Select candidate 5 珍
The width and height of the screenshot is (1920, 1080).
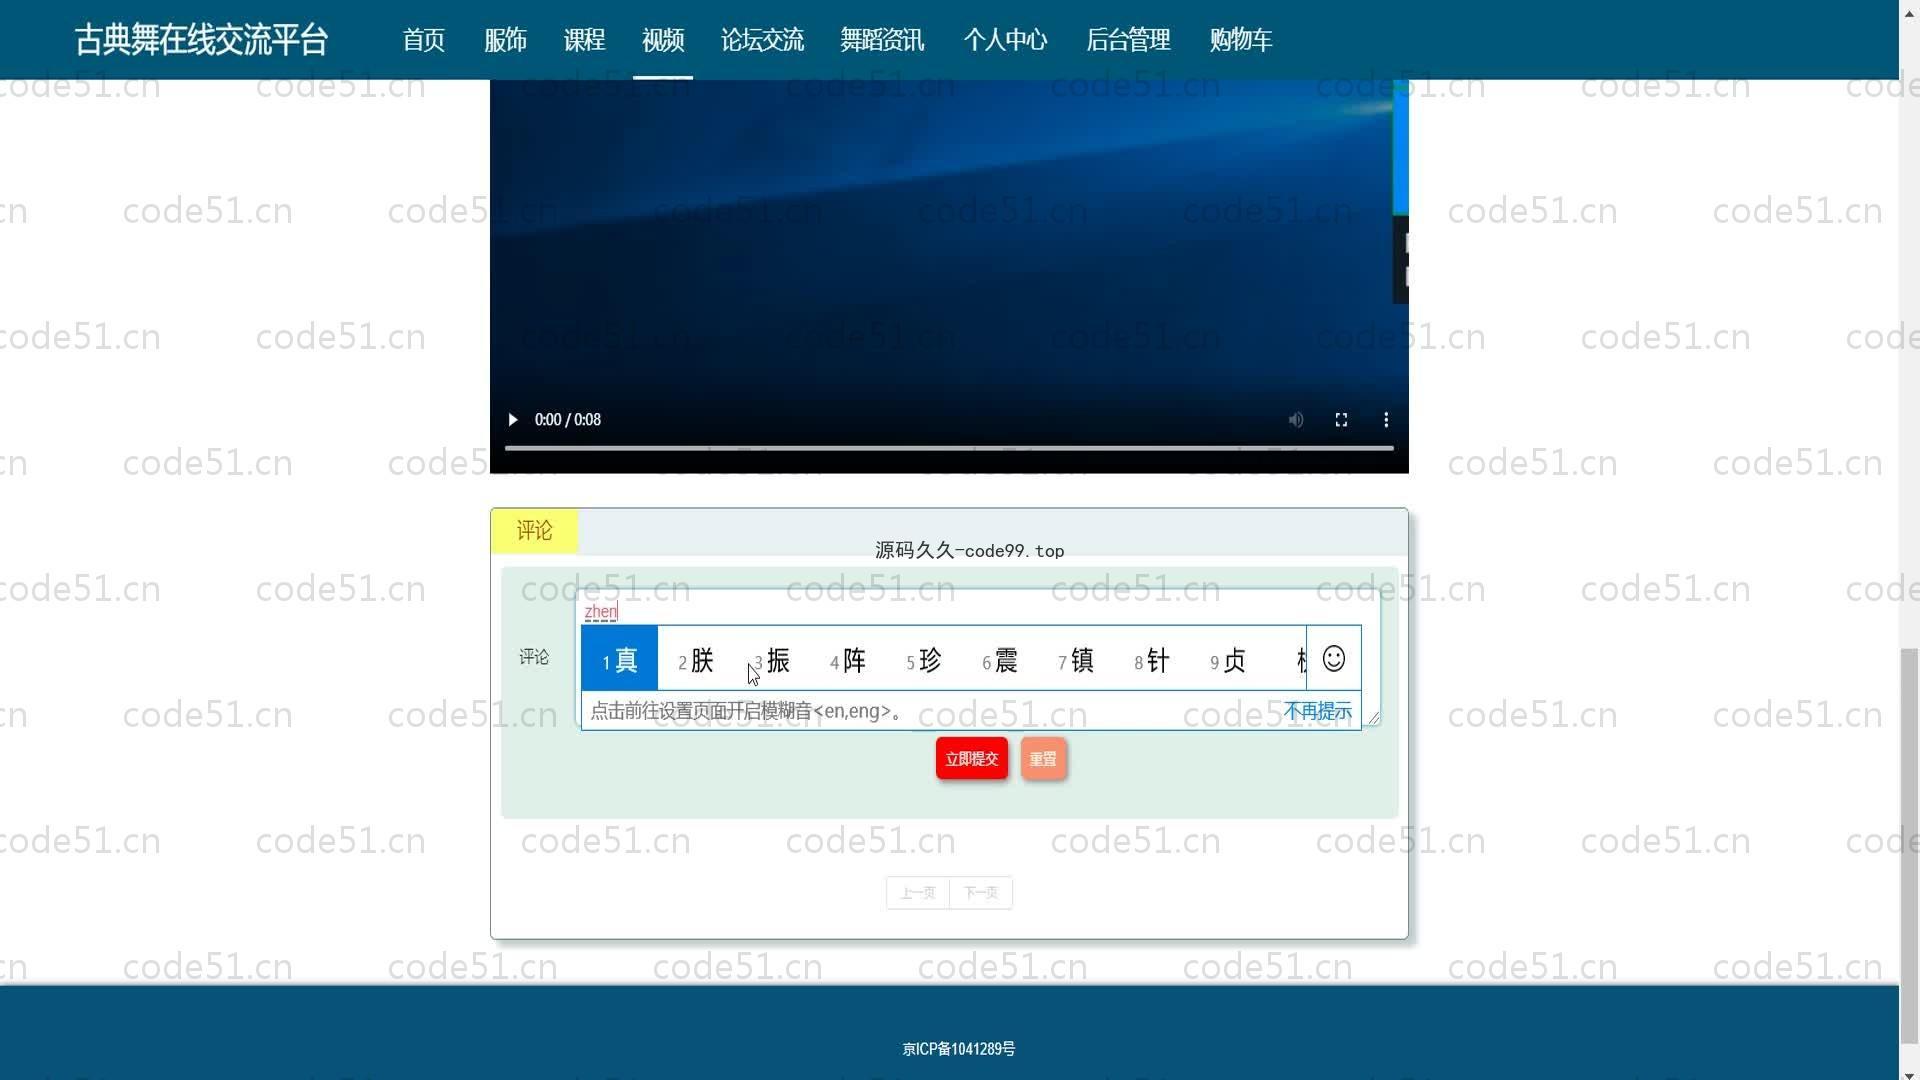[x=924, y=660]
